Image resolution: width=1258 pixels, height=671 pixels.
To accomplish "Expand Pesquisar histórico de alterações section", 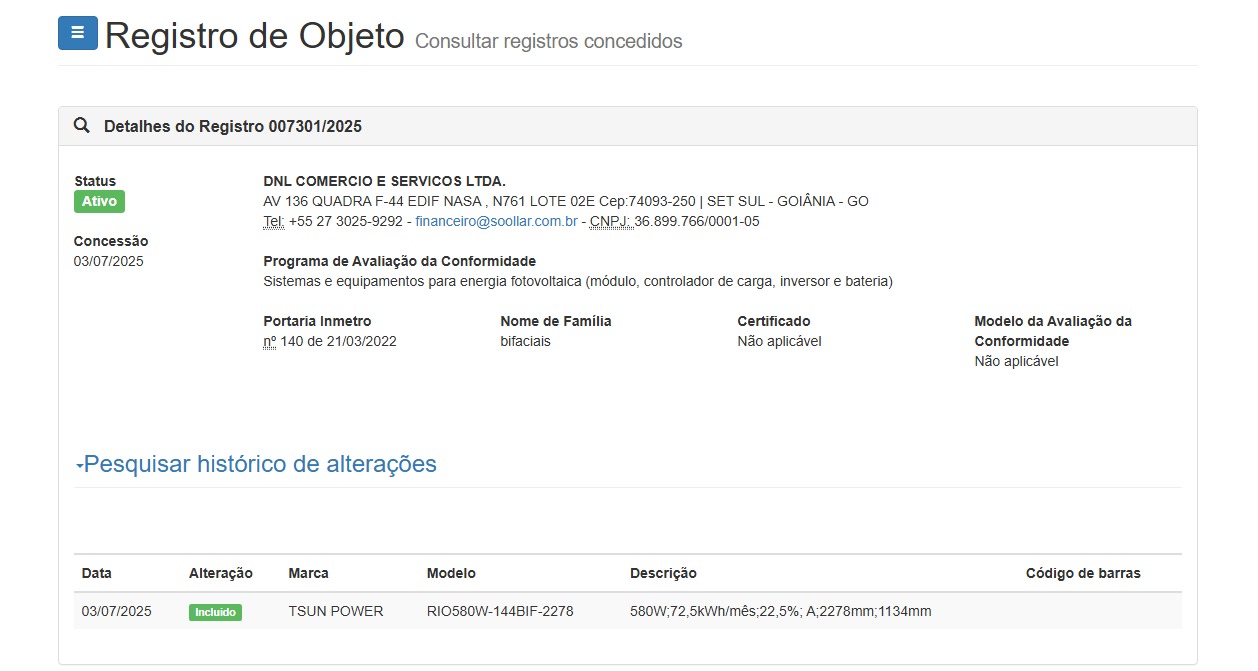I will pos(260,464).
